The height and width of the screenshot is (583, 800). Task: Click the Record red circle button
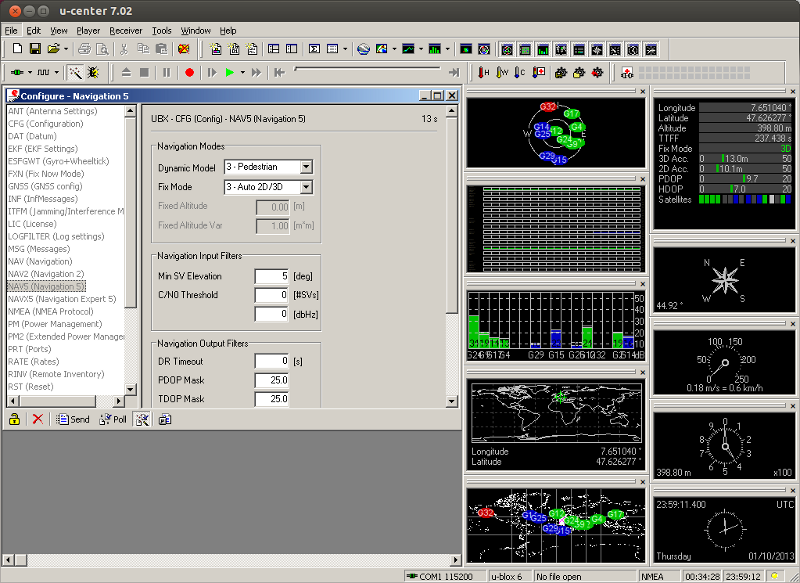(189, 73)
